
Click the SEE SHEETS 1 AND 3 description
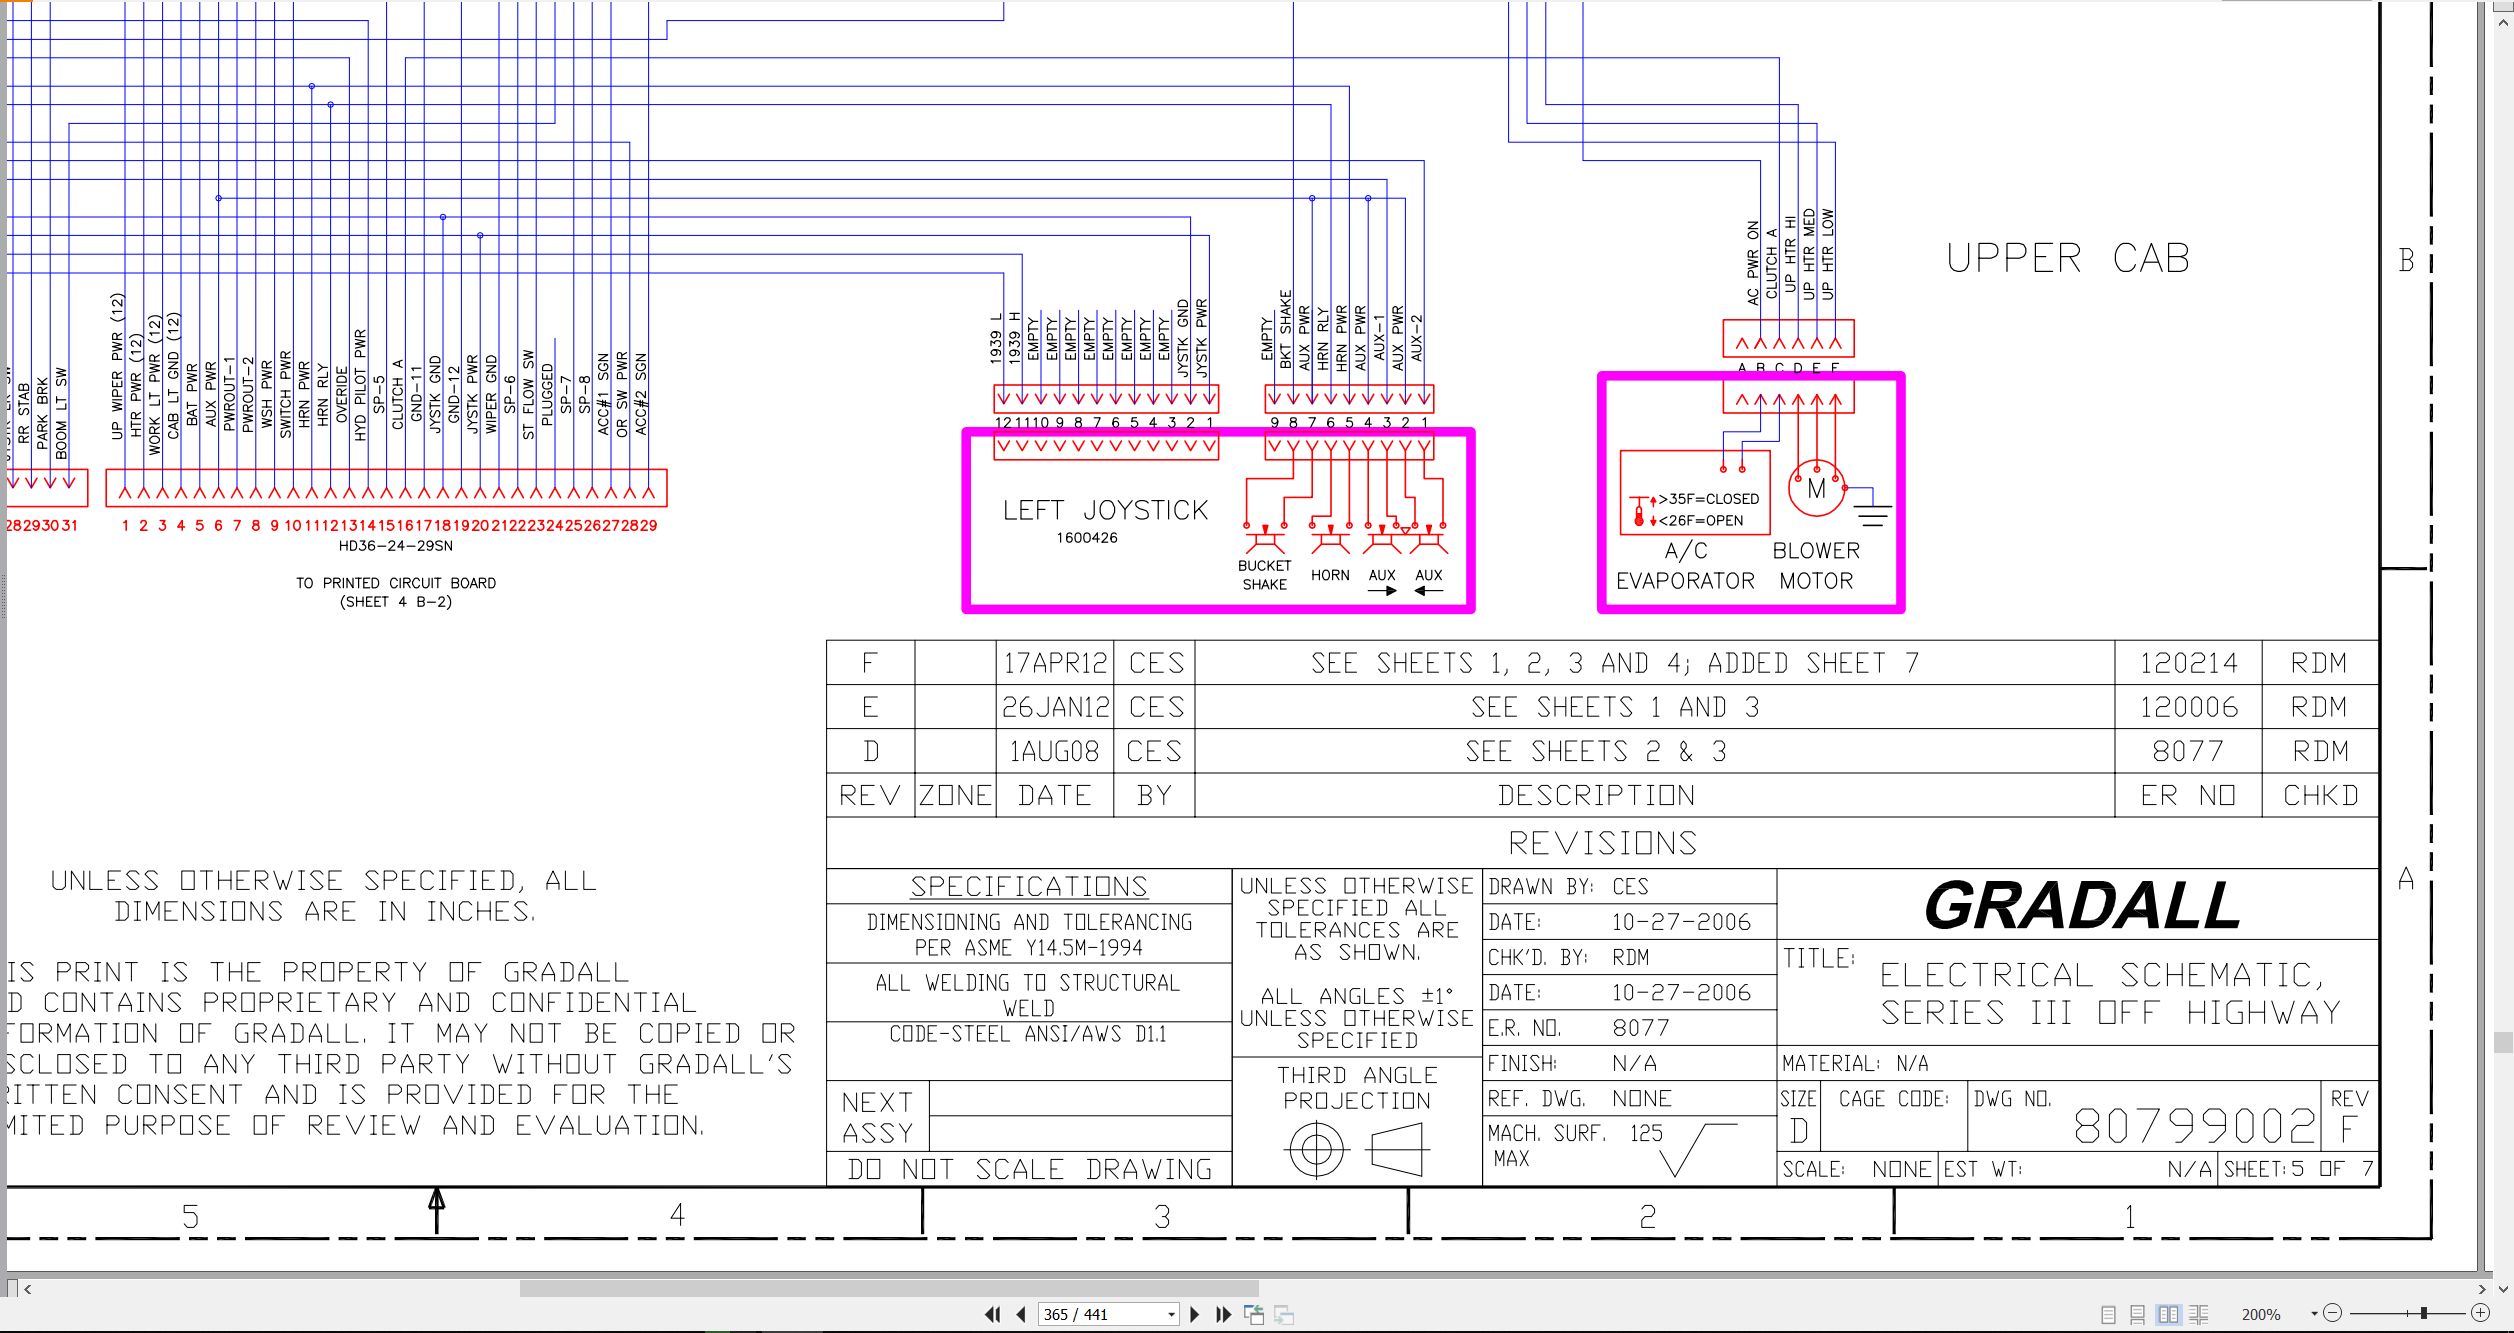coord(1615,707)
